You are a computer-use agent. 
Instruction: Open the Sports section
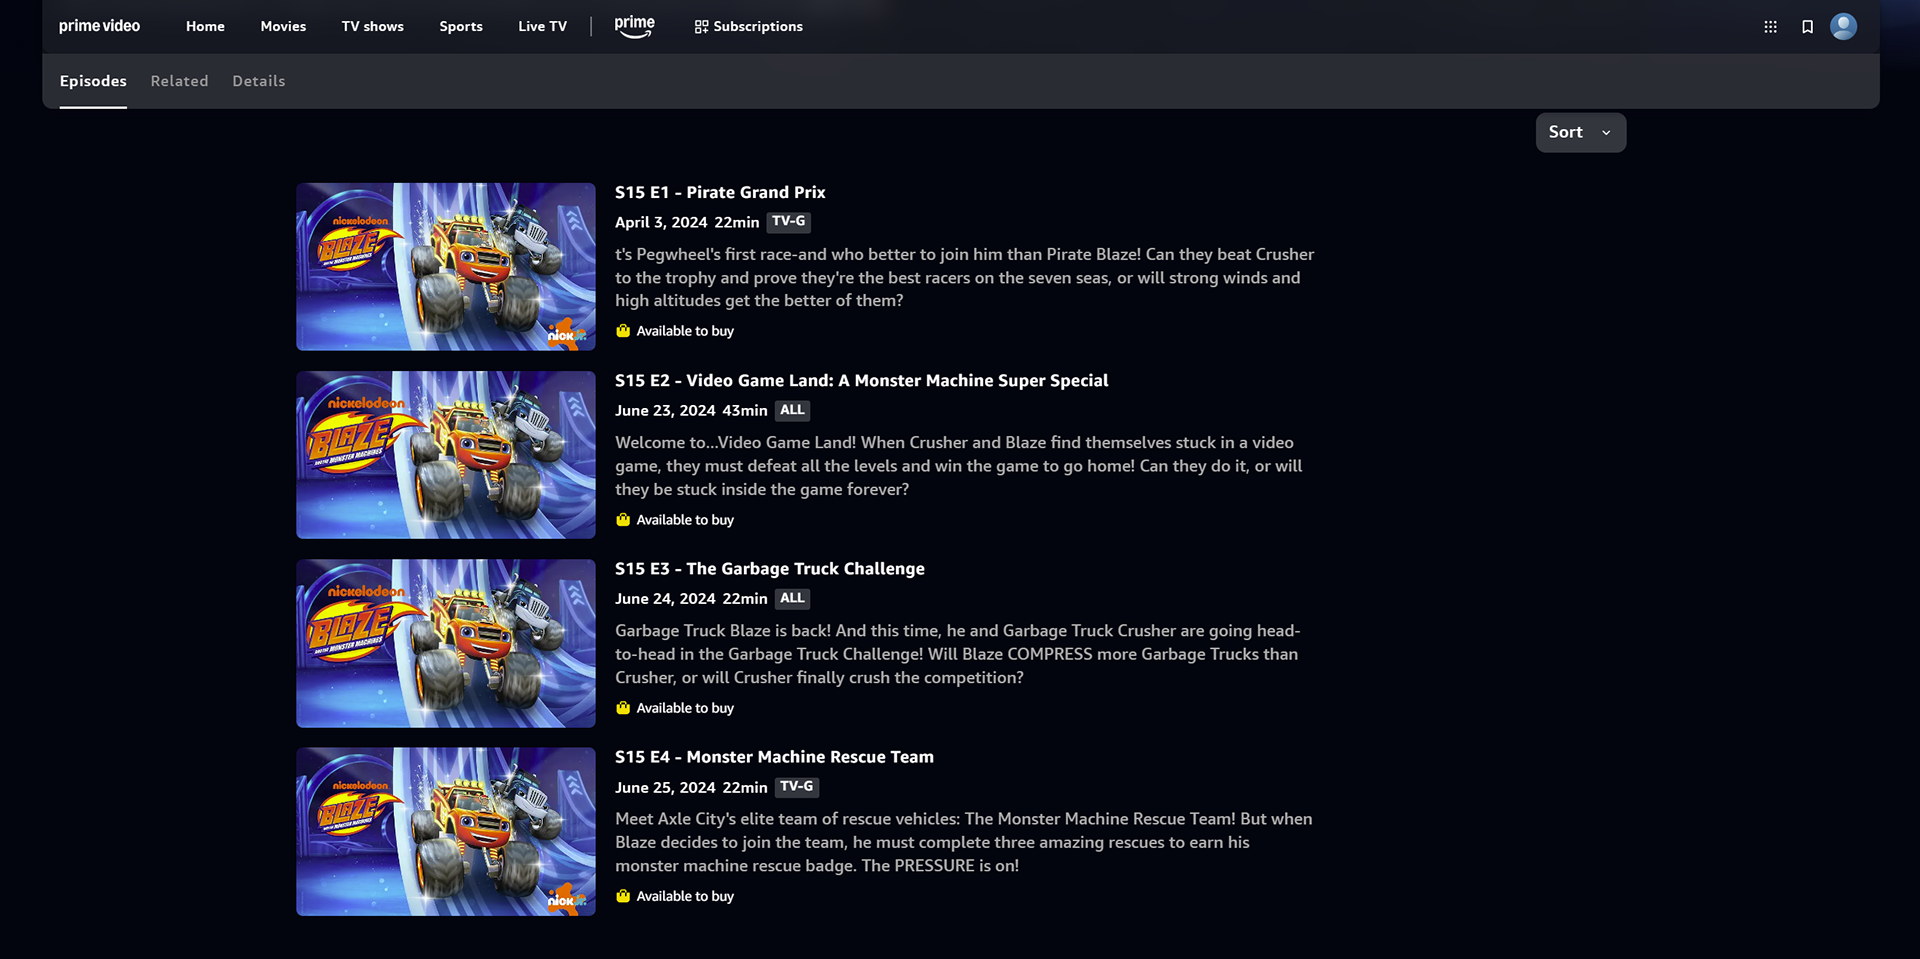point(461,26)
